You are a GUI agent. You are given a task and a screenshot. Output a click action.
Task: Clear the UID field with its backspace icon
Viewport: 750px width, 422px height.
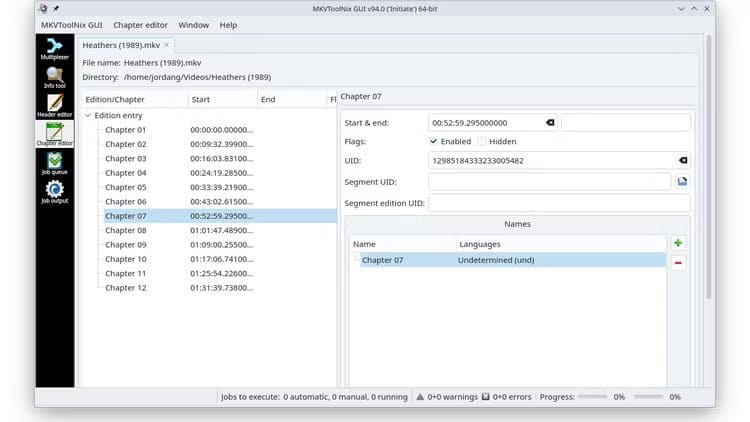[x=683, y=160]
